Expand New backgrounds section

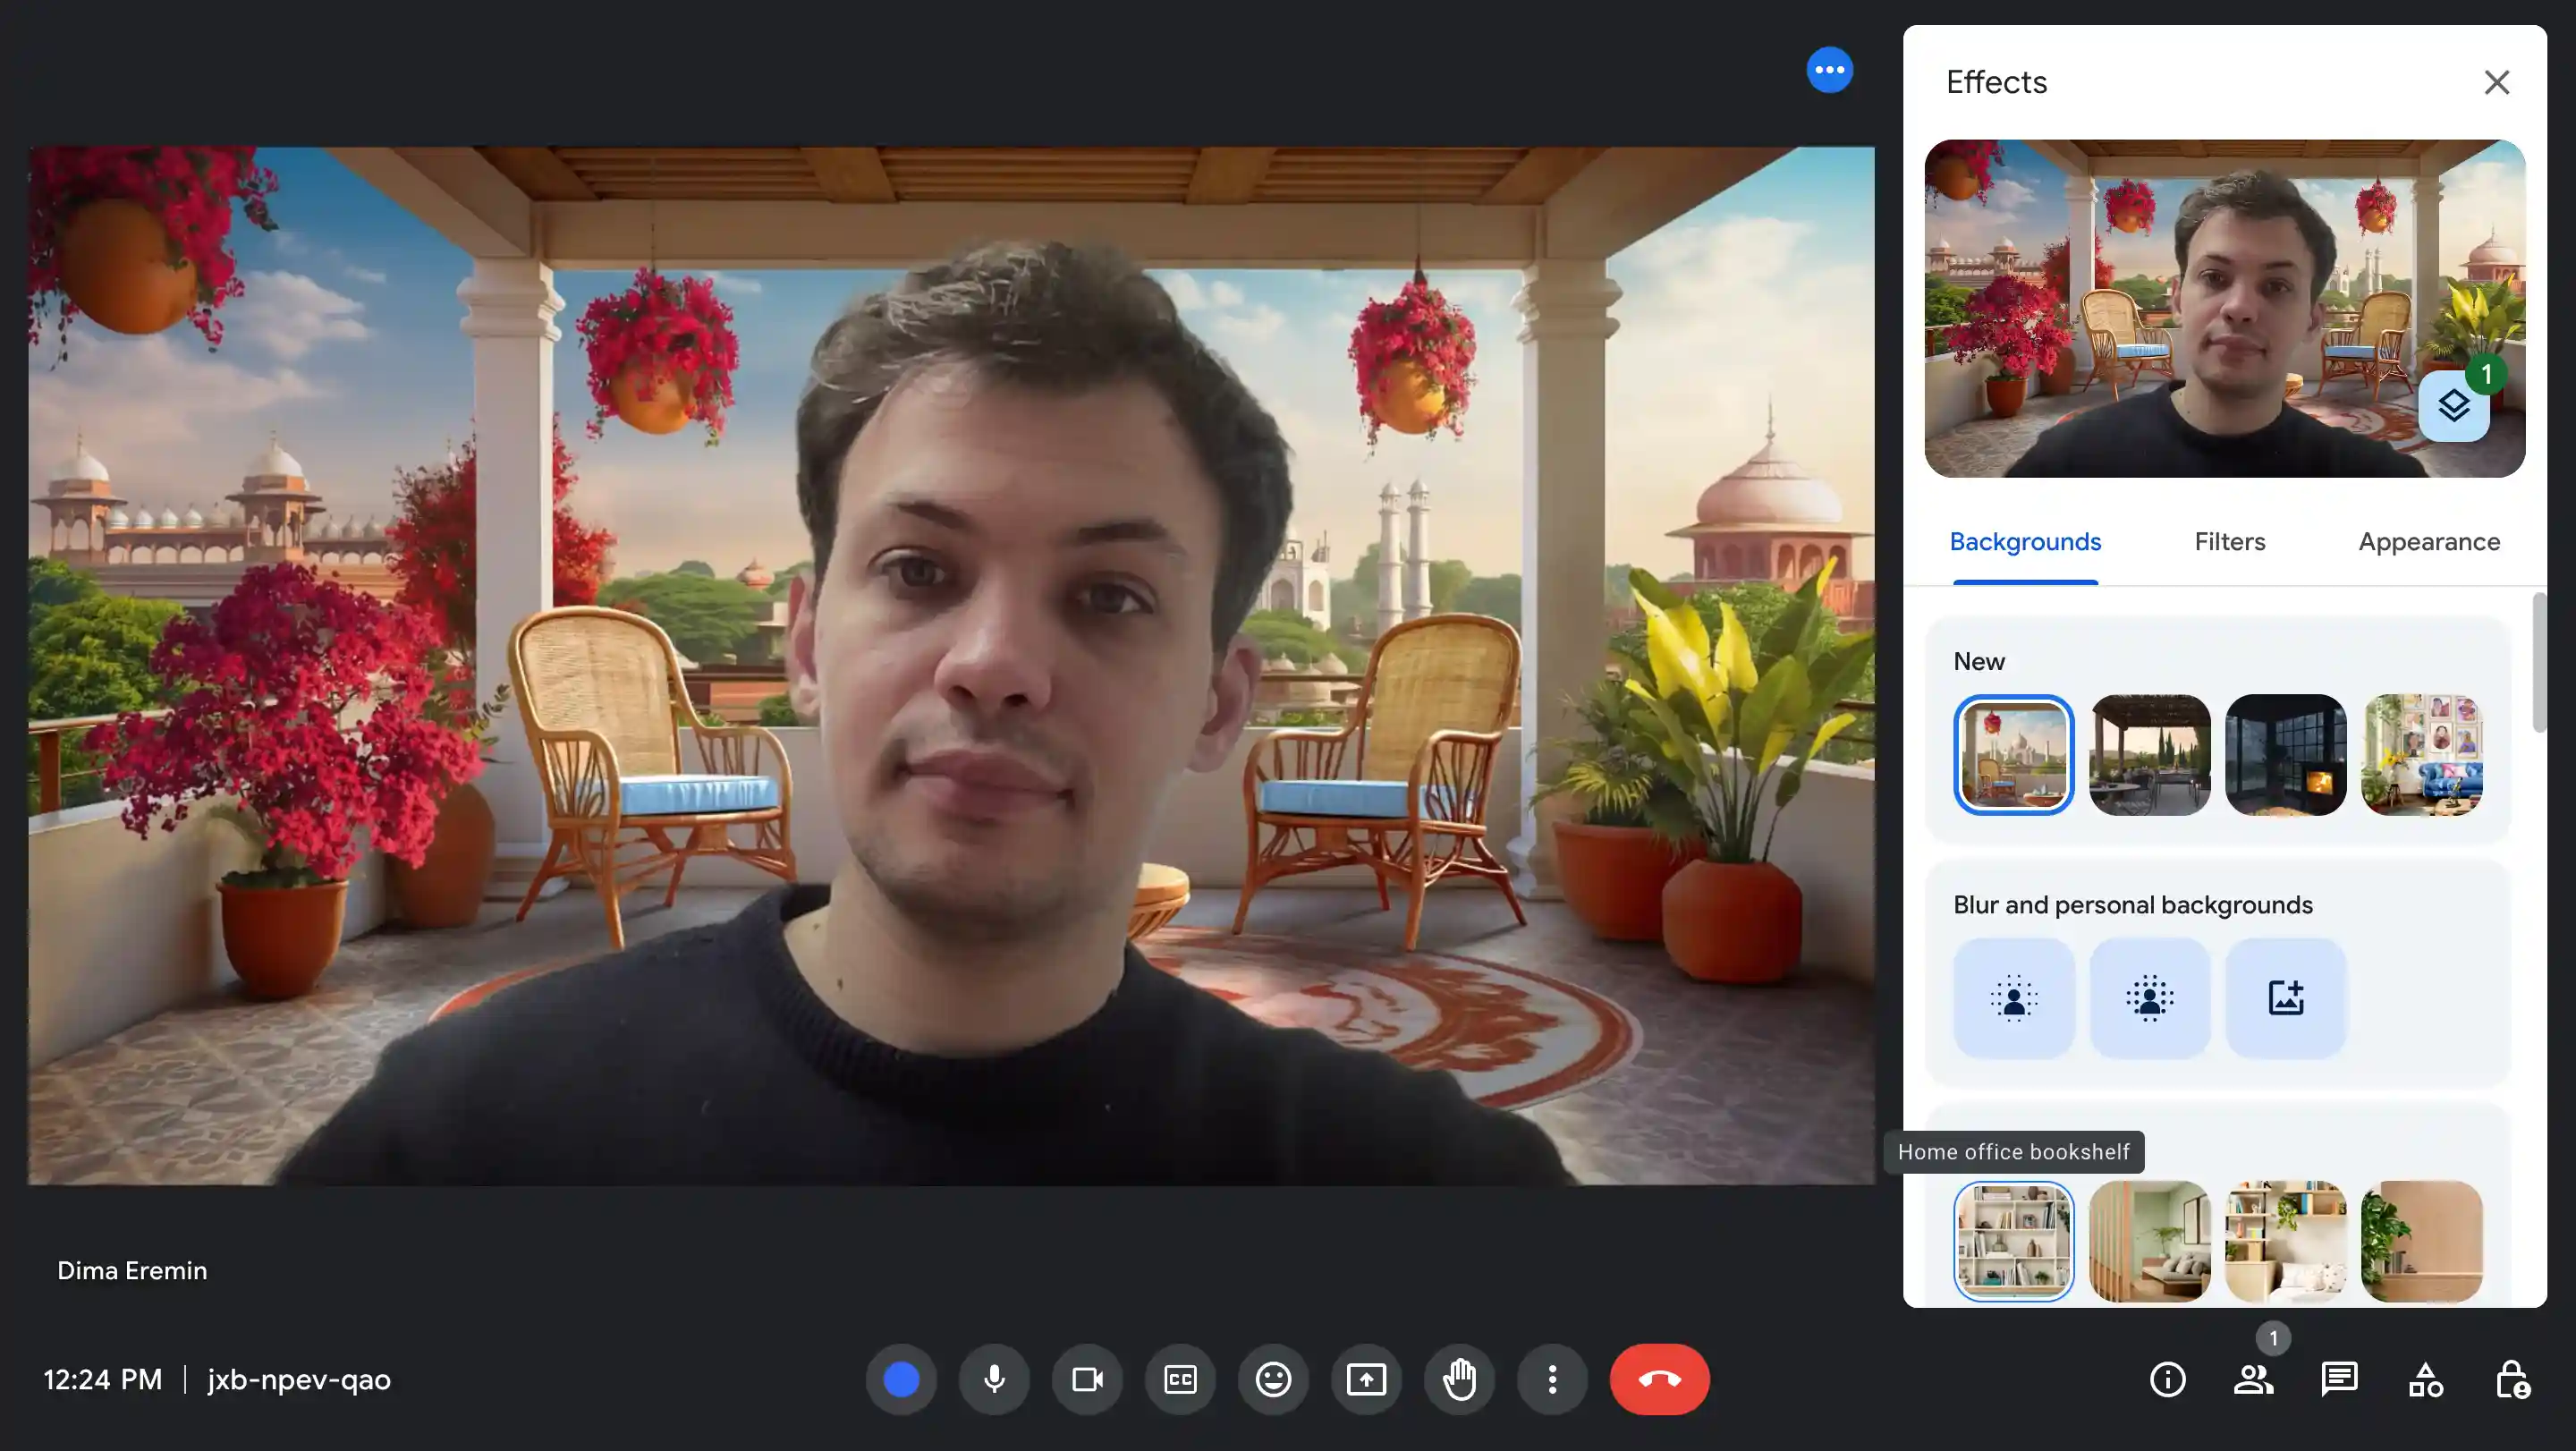coord(1978,660)
